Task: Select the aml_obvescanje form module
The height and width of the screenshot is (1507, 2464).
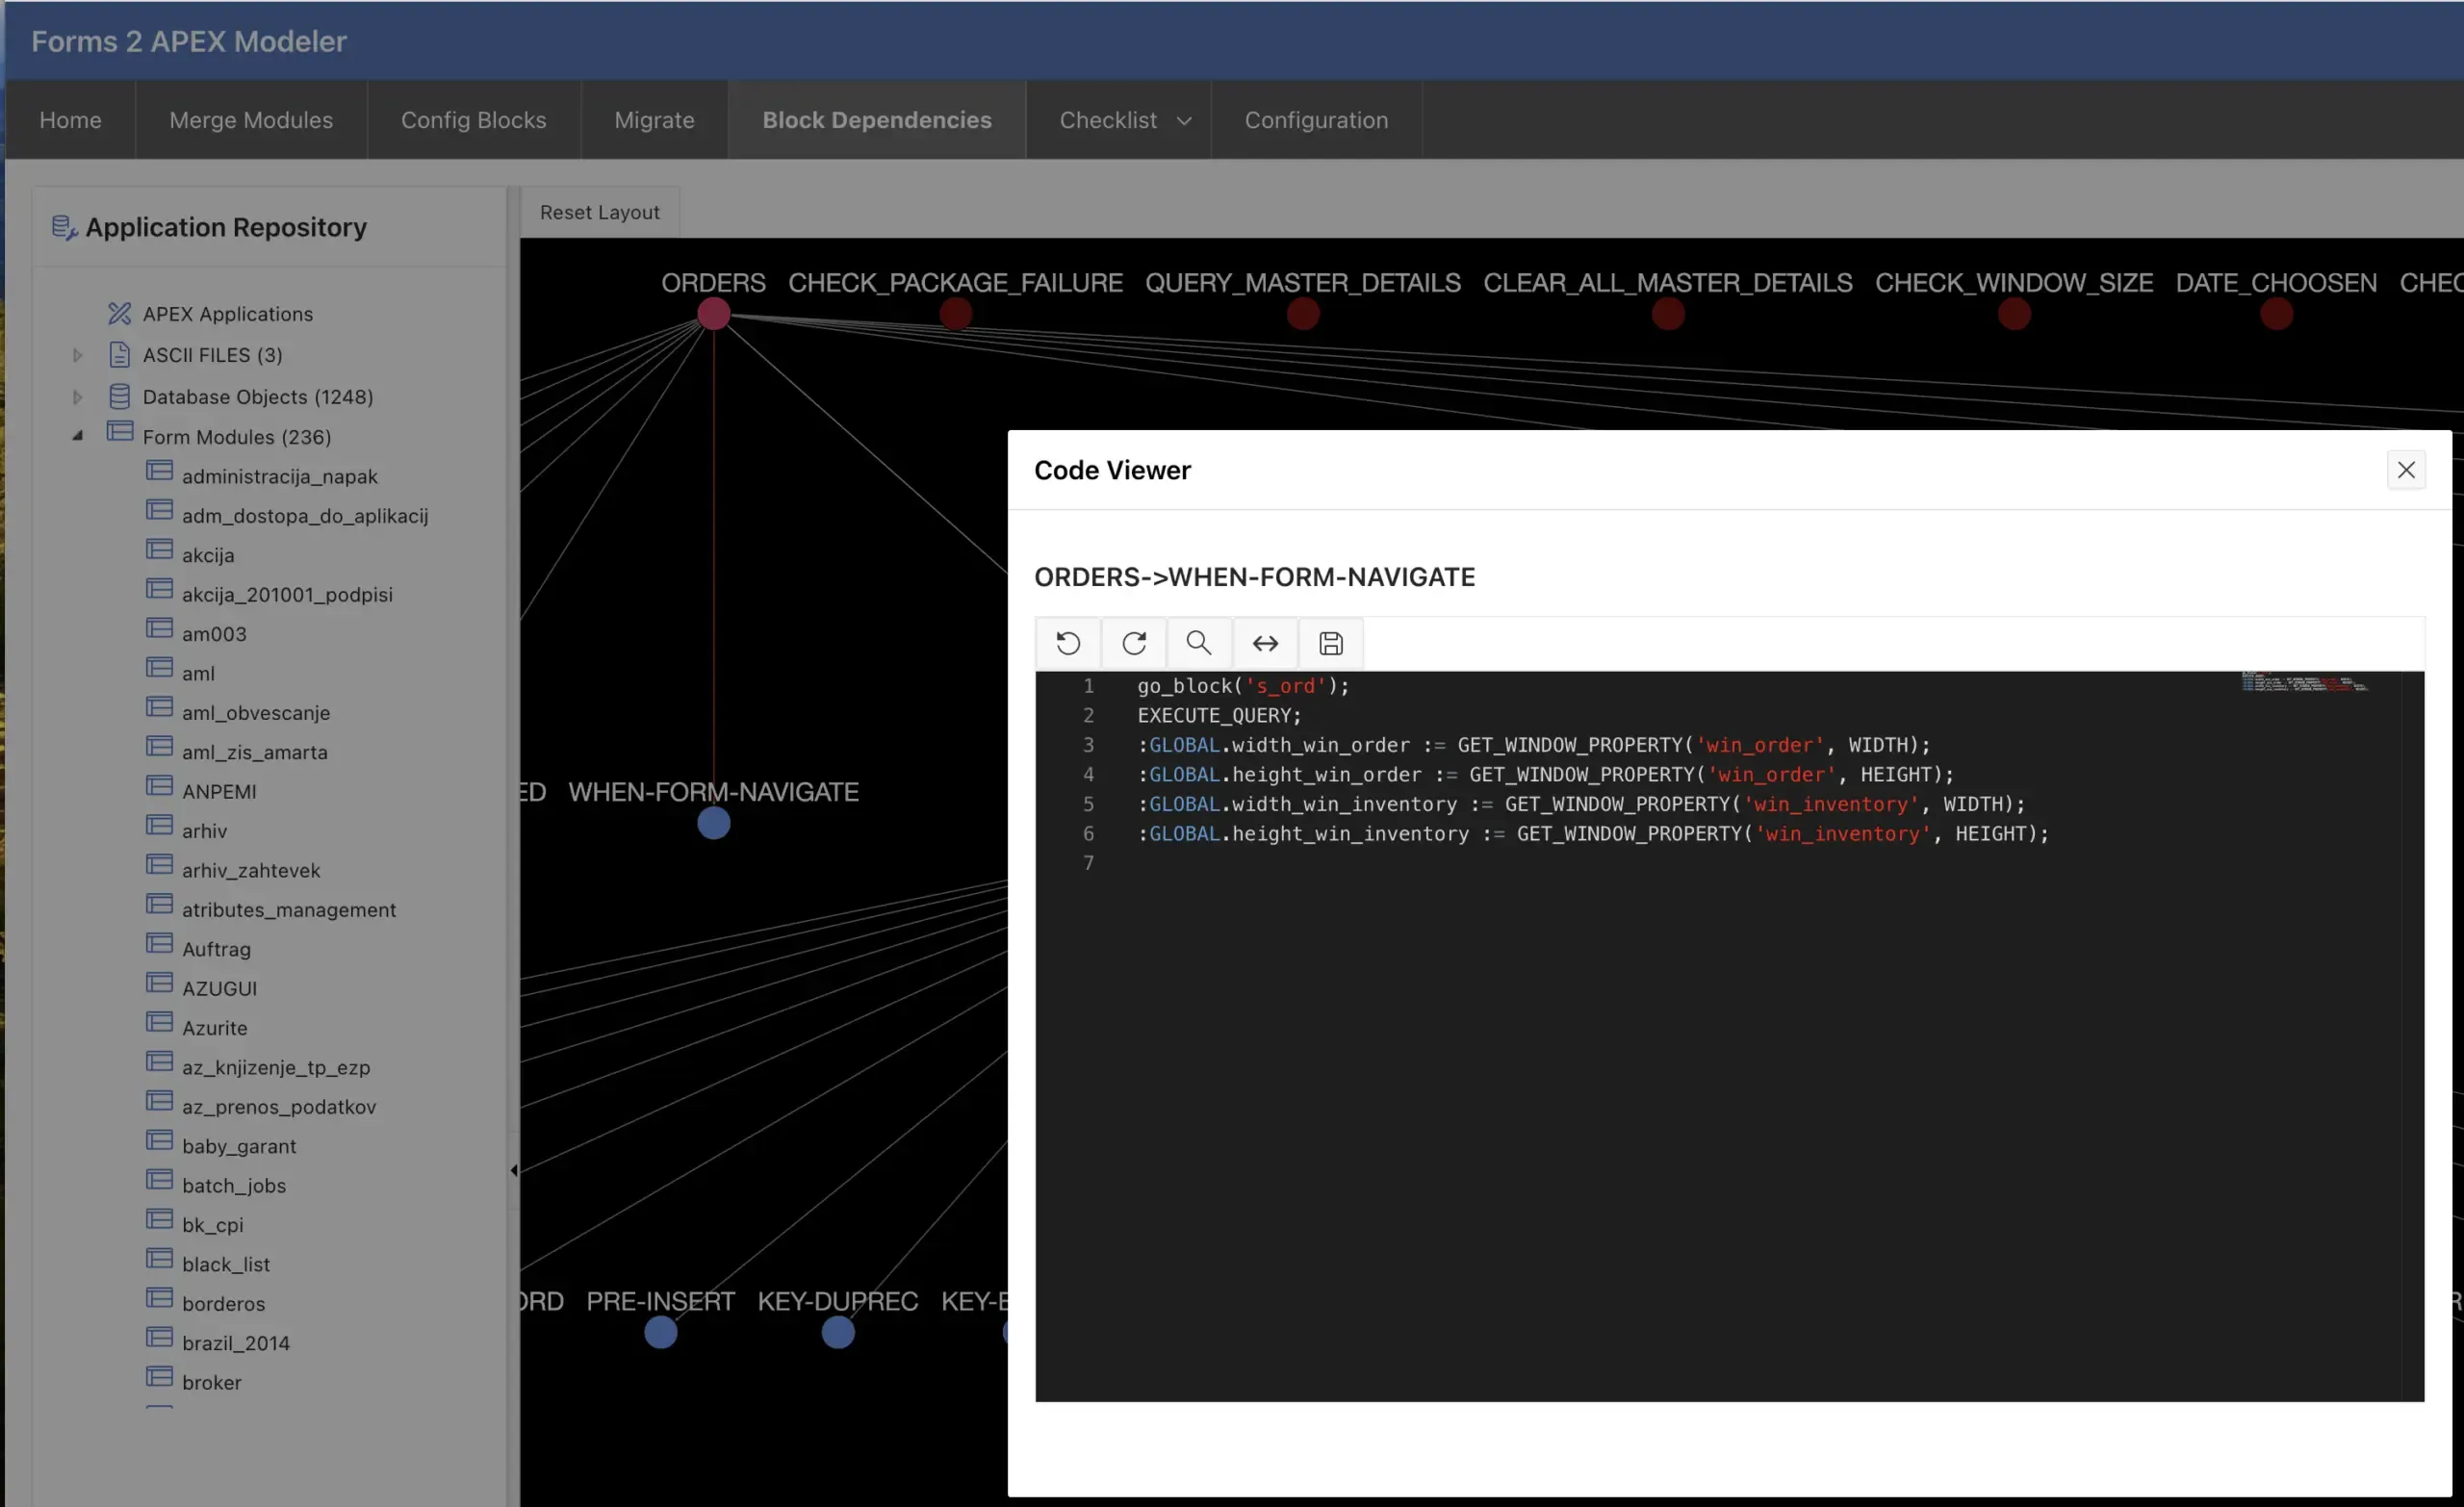Action: [x=255, y=712]
